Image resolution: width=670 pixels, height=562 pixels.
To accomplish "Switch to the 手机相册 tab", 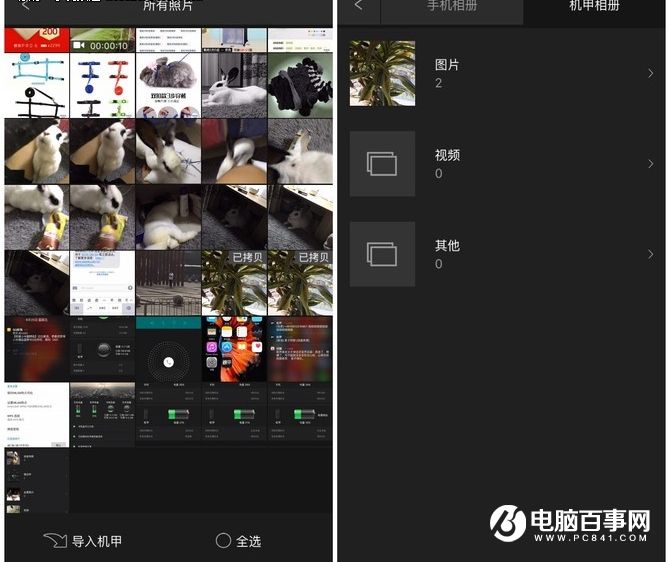I will pyautogui.click(x=453, y=8).
